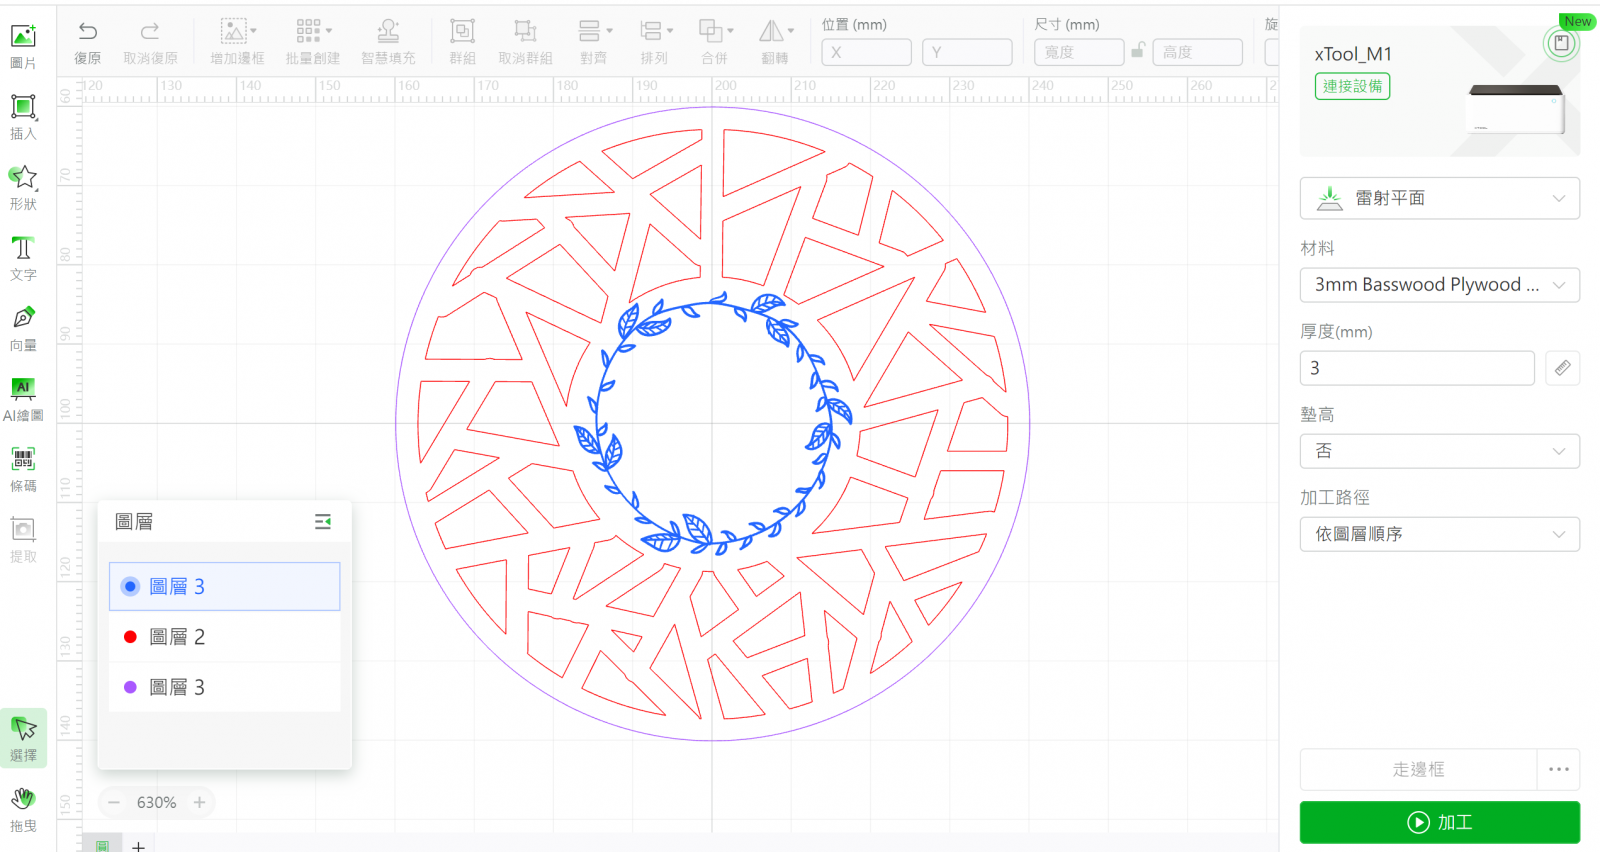This screenshot has height=852, width=1600.
Task: Click the green 加工 process button
Action: tap(1439, 822)
